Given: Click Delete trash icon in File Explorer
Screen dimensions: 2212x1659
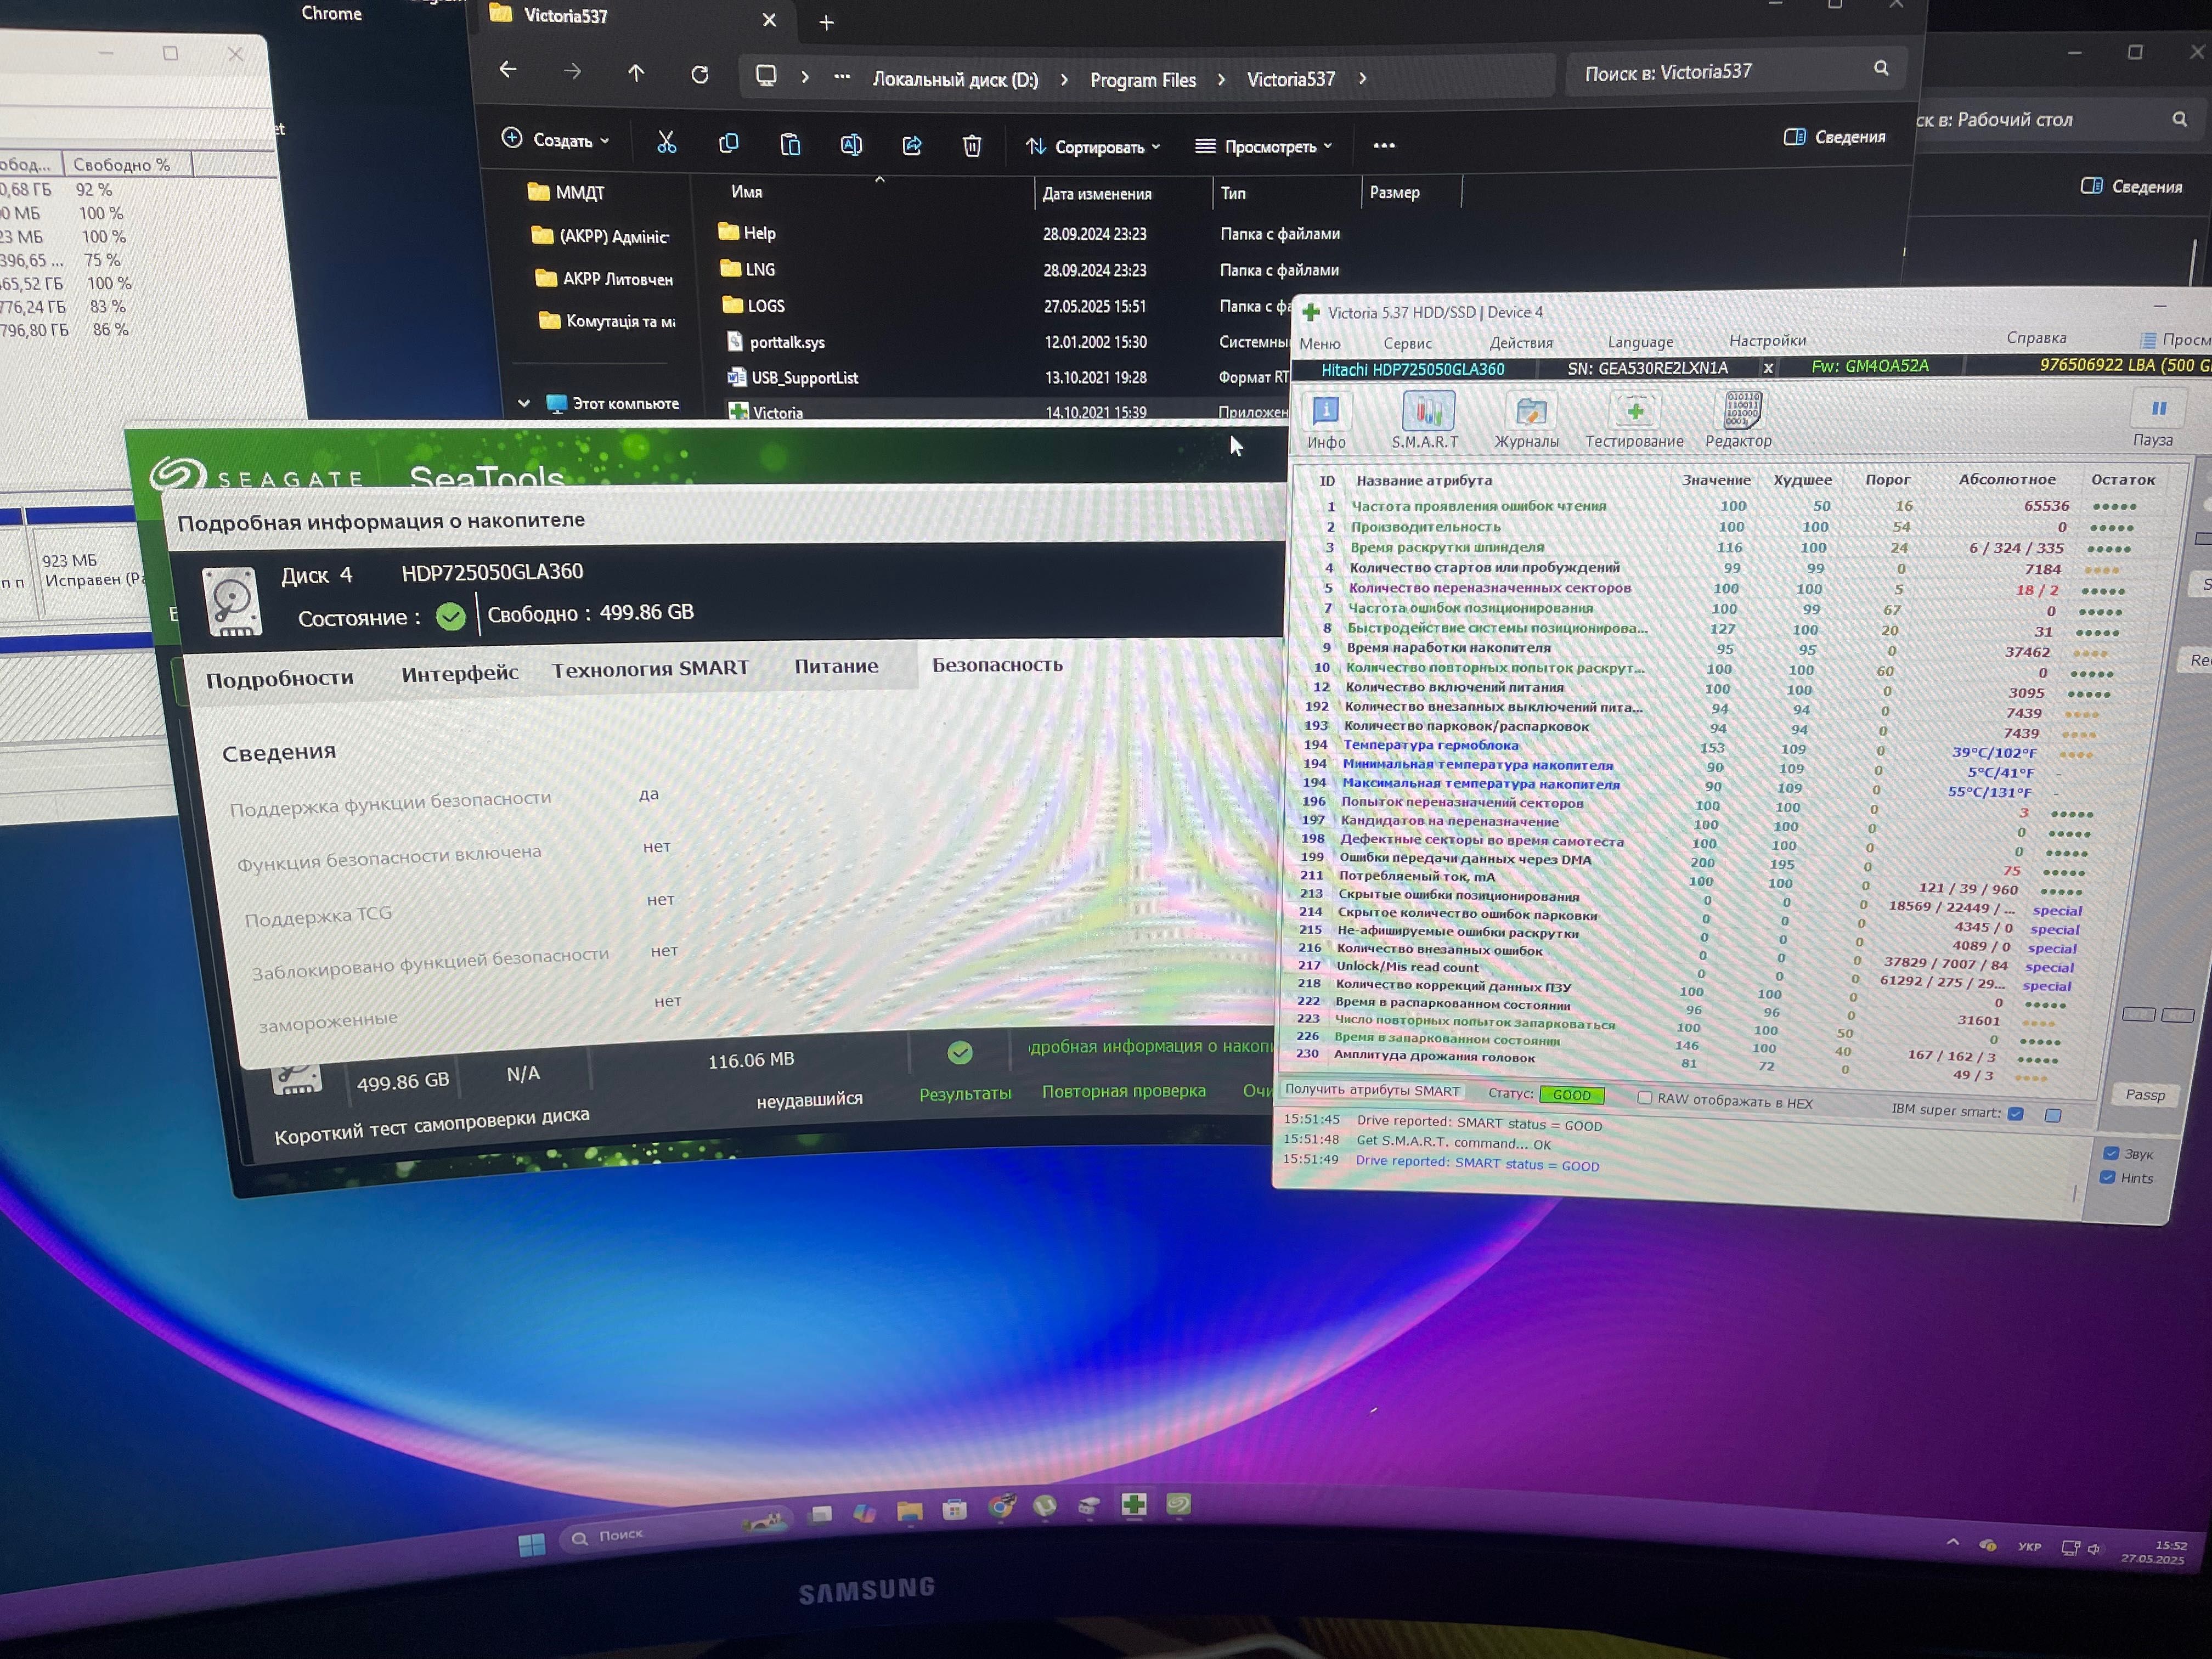Looking at the screenshot, I should click(x=972, y=147).
